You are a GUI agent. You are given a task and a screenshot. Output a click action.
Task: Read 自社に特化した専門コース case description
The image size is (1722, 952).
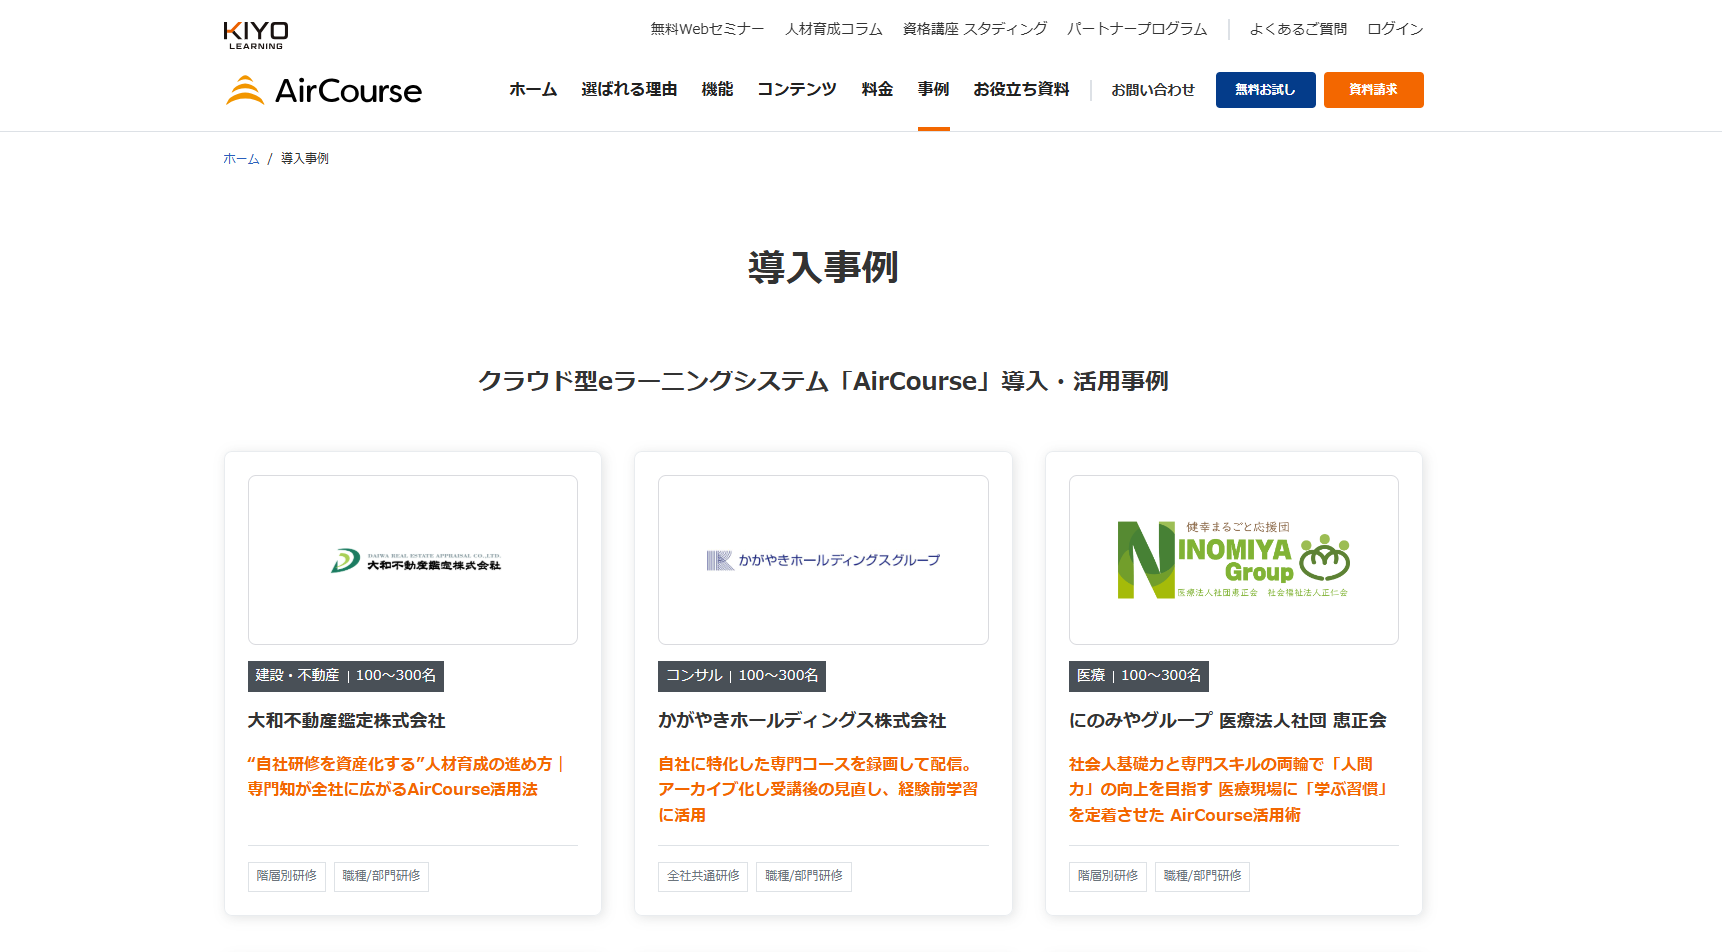click(818, 790)
